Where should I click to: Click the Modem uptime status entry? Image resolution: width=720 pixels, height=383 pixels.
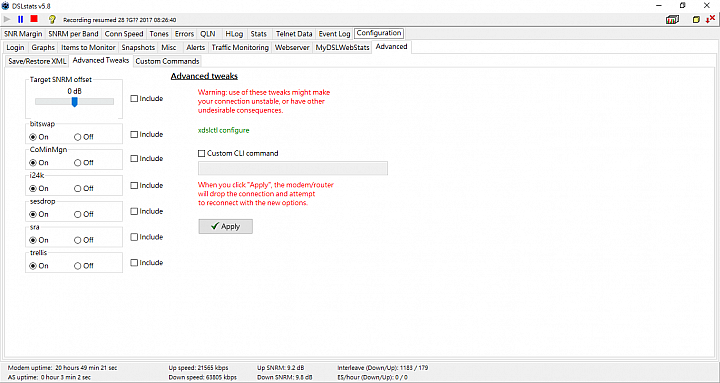coord(62,368)
